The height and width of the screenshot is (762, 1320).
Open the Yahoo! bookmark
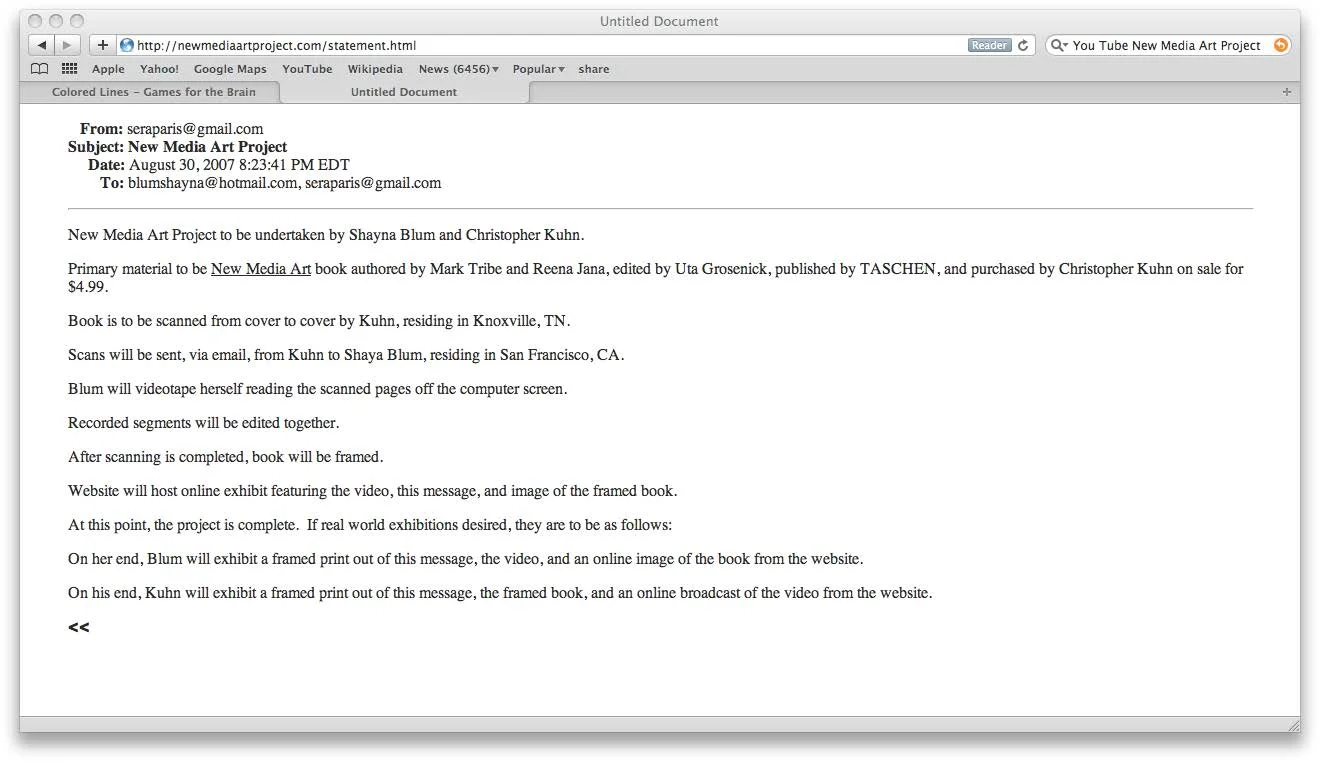tap(159, 69)
